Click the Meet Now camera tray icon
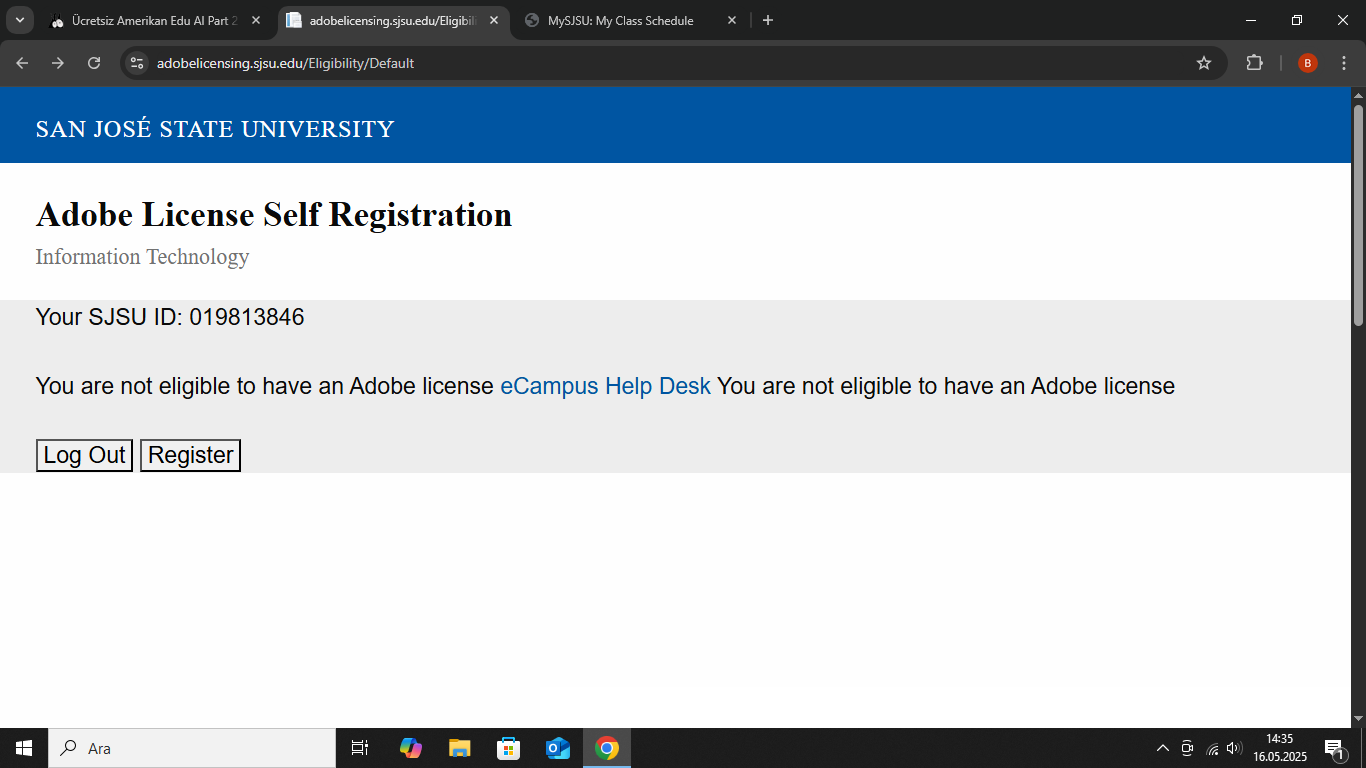The height and width of the screenshot is (768, 1366). pos(1187,748)
